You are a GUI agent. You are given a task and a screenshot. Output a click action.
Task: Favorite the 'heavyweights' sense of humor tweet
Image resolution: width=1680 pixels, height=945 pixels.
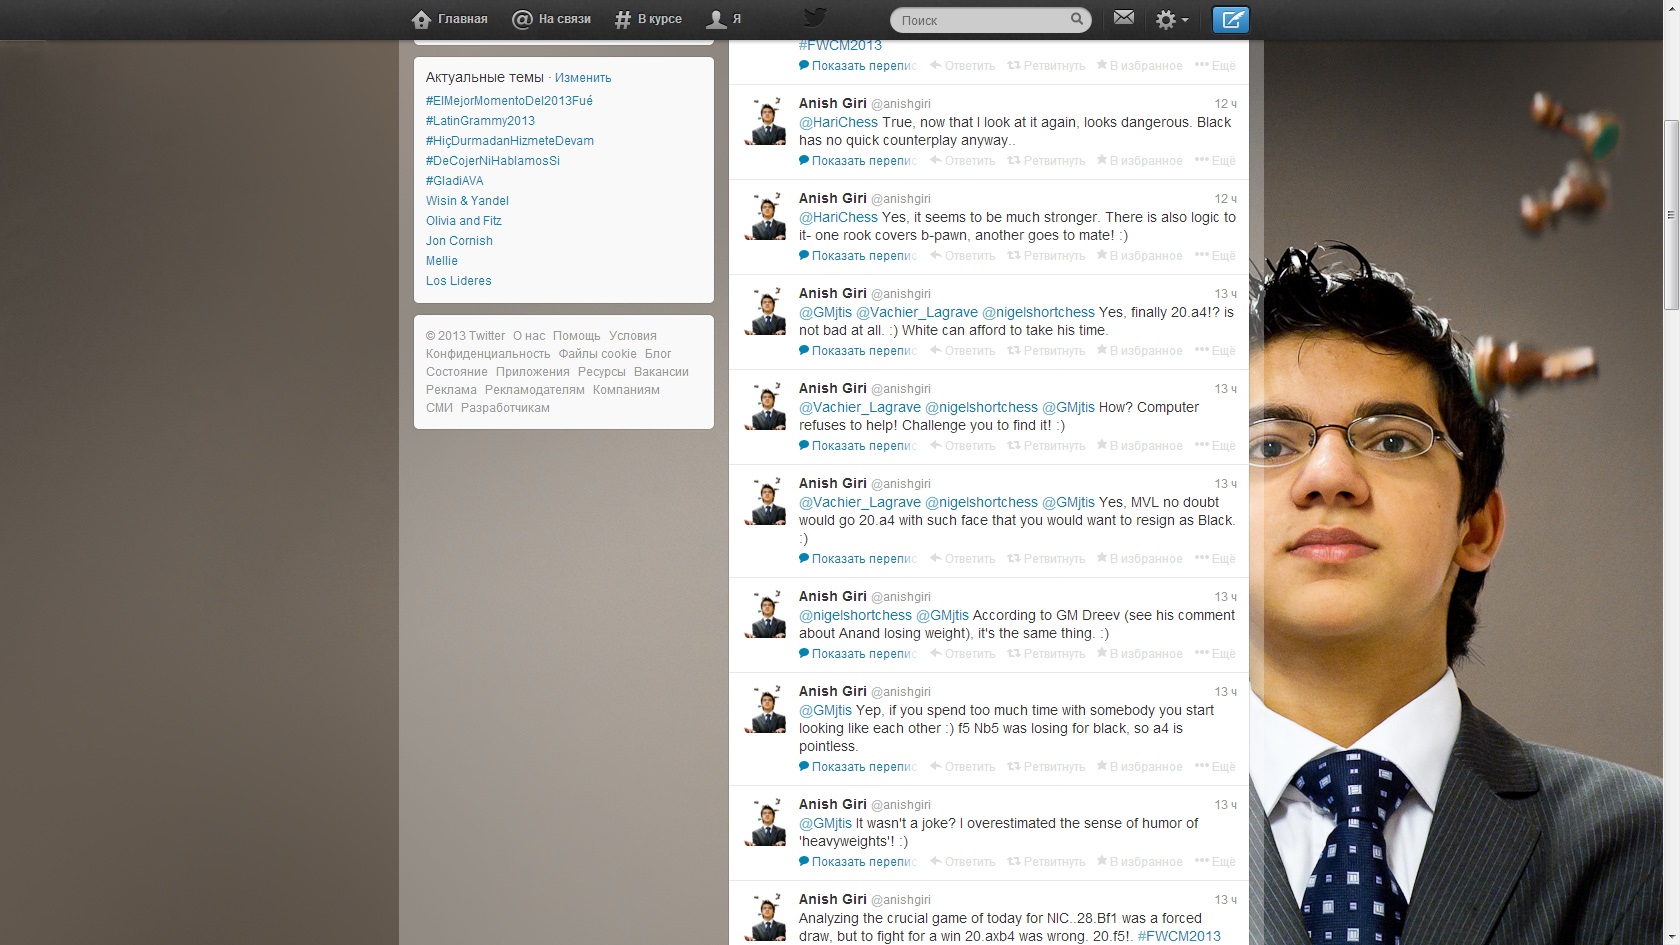(x=1139, y=862)
